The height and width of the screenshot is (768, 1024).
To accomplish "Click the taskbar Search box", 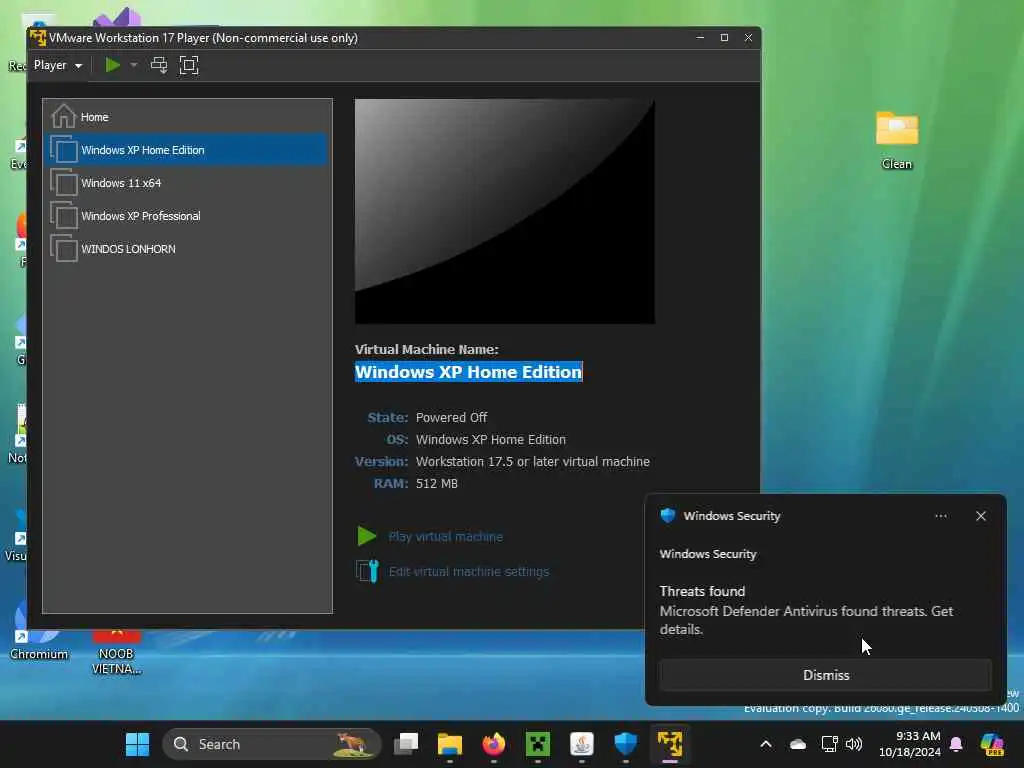I will click(272, 744).
